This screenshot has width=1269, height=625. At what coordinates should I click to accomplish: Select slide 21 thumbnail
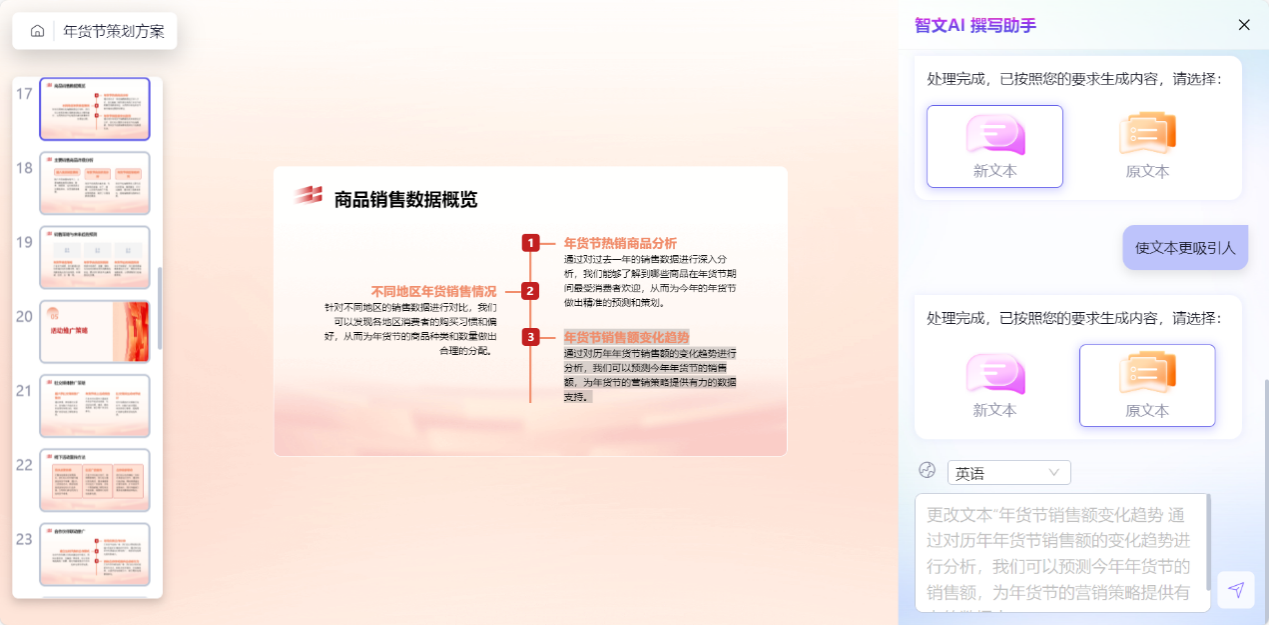point(95,405)
